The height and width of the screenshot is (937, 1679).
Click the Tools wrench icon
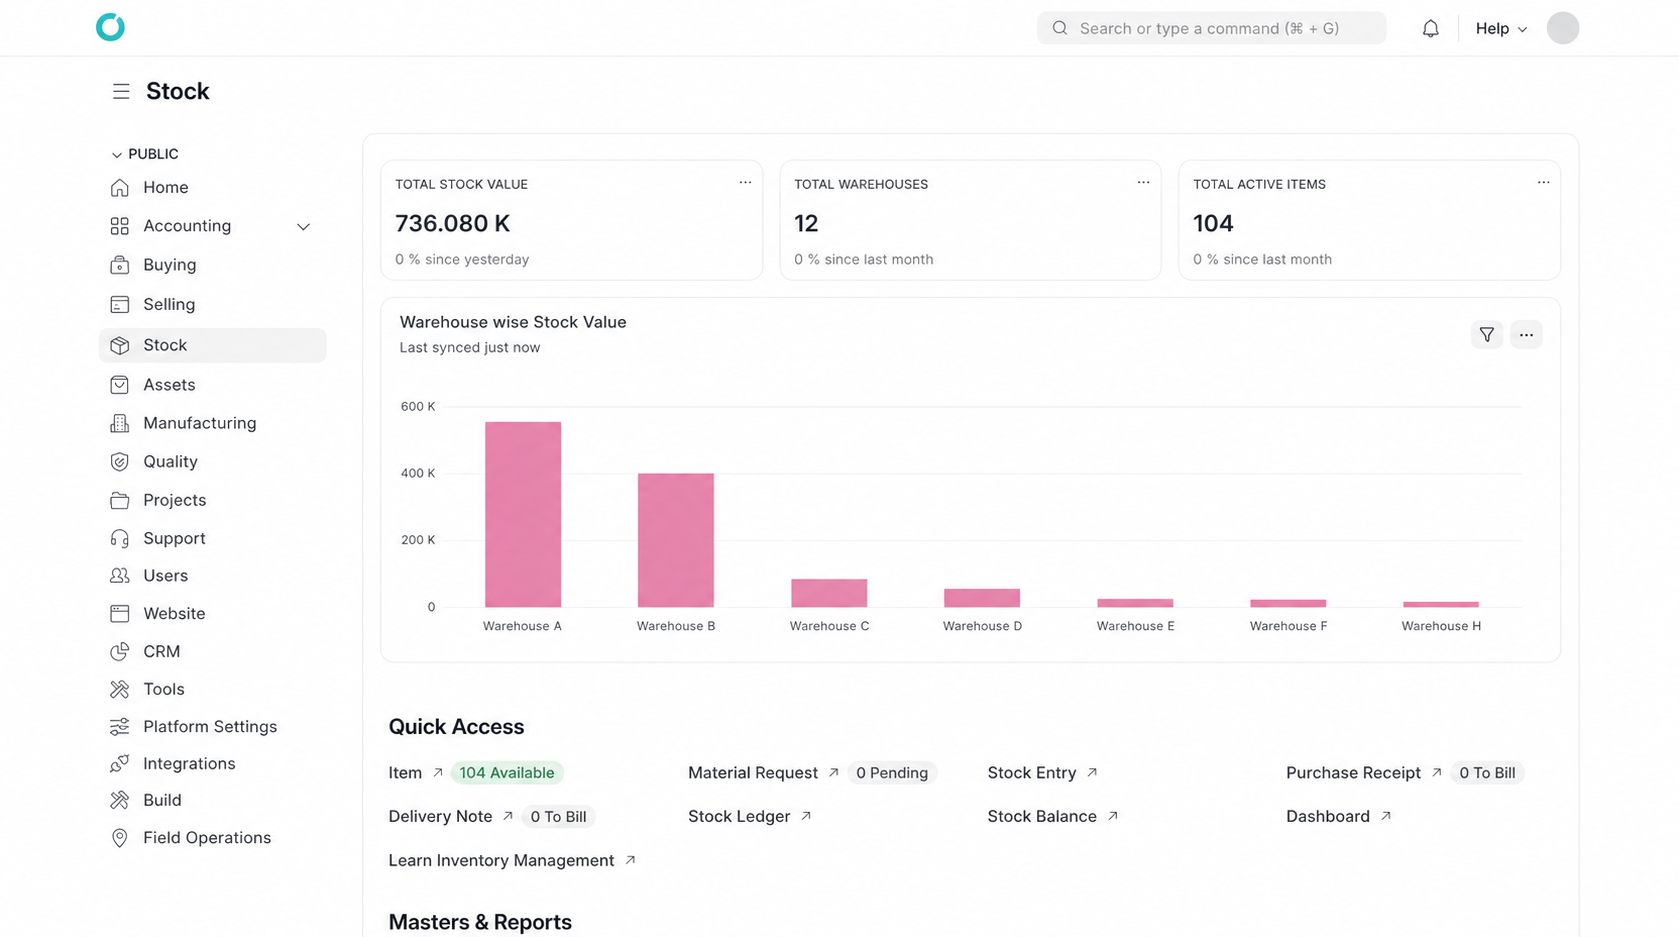[120, 689]
